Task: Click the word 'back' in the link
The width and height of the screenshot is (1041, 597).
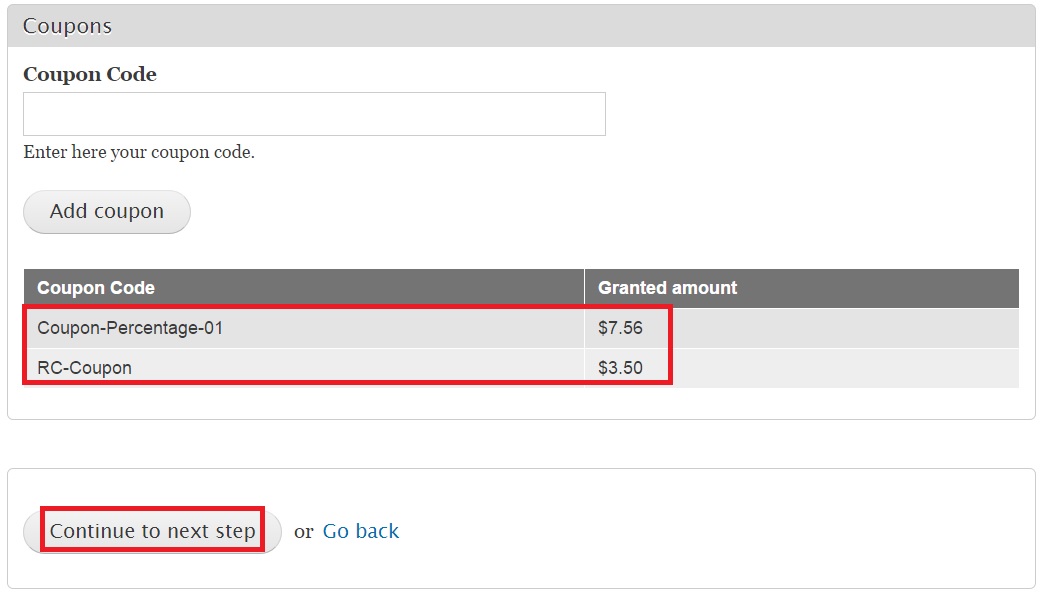Action: pyautogui.click(x=379, y=531)
